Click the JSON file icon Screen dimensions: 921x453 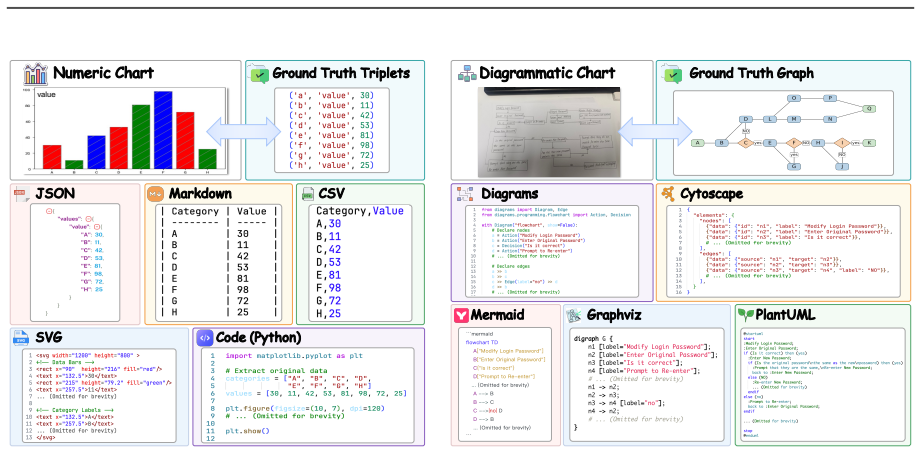click(21, 194)
